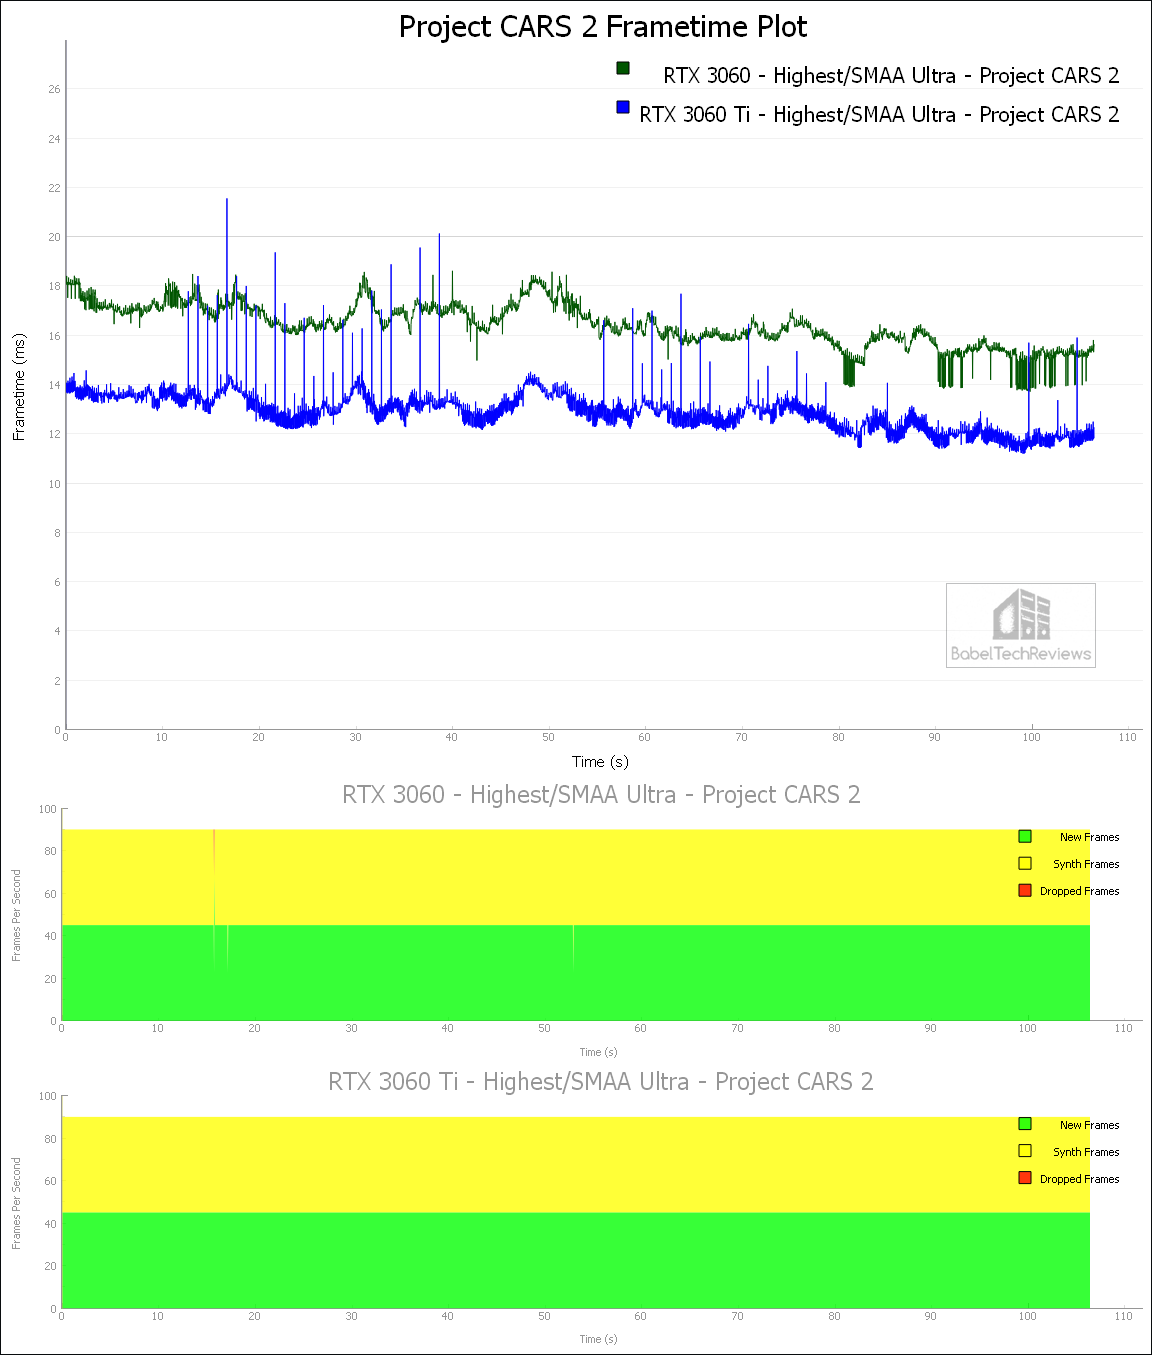Click the 20 tick on the frametime y-axis
This screenshot has width=1152, height=1355.
click(x=54, y=237)
